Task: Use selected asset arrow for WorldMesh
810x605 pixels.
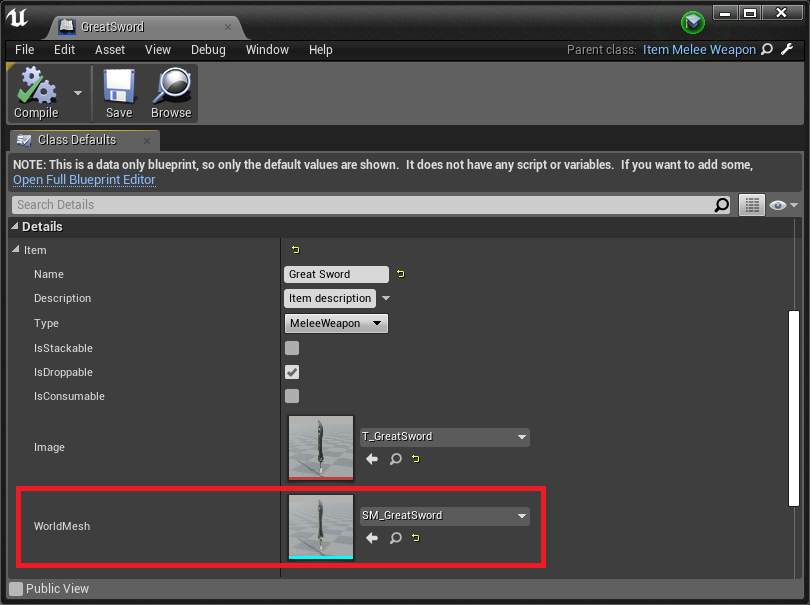Action: pyautogui.click(x=372, y=538)
